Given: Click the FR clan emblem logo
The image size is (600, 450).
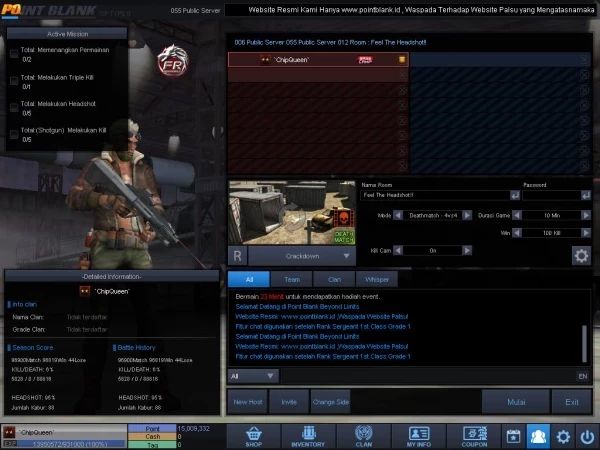Looking at the screenshot, I should pyautogui.click(x=173, y=61).
